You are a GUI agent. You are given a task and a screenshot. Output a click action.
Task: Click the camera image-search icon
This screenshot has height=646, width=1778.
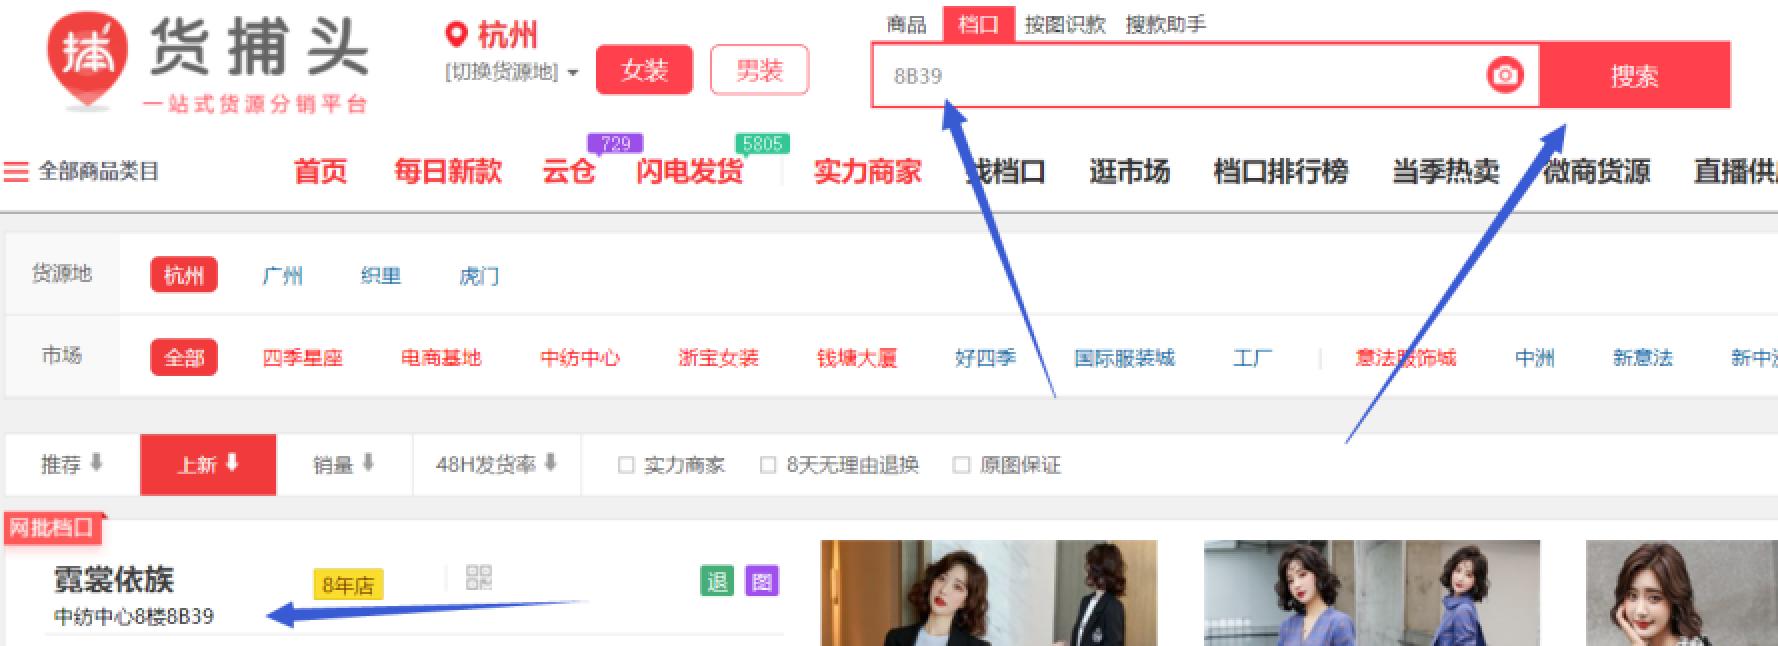pyautogui.click(x=1504, y=75)
